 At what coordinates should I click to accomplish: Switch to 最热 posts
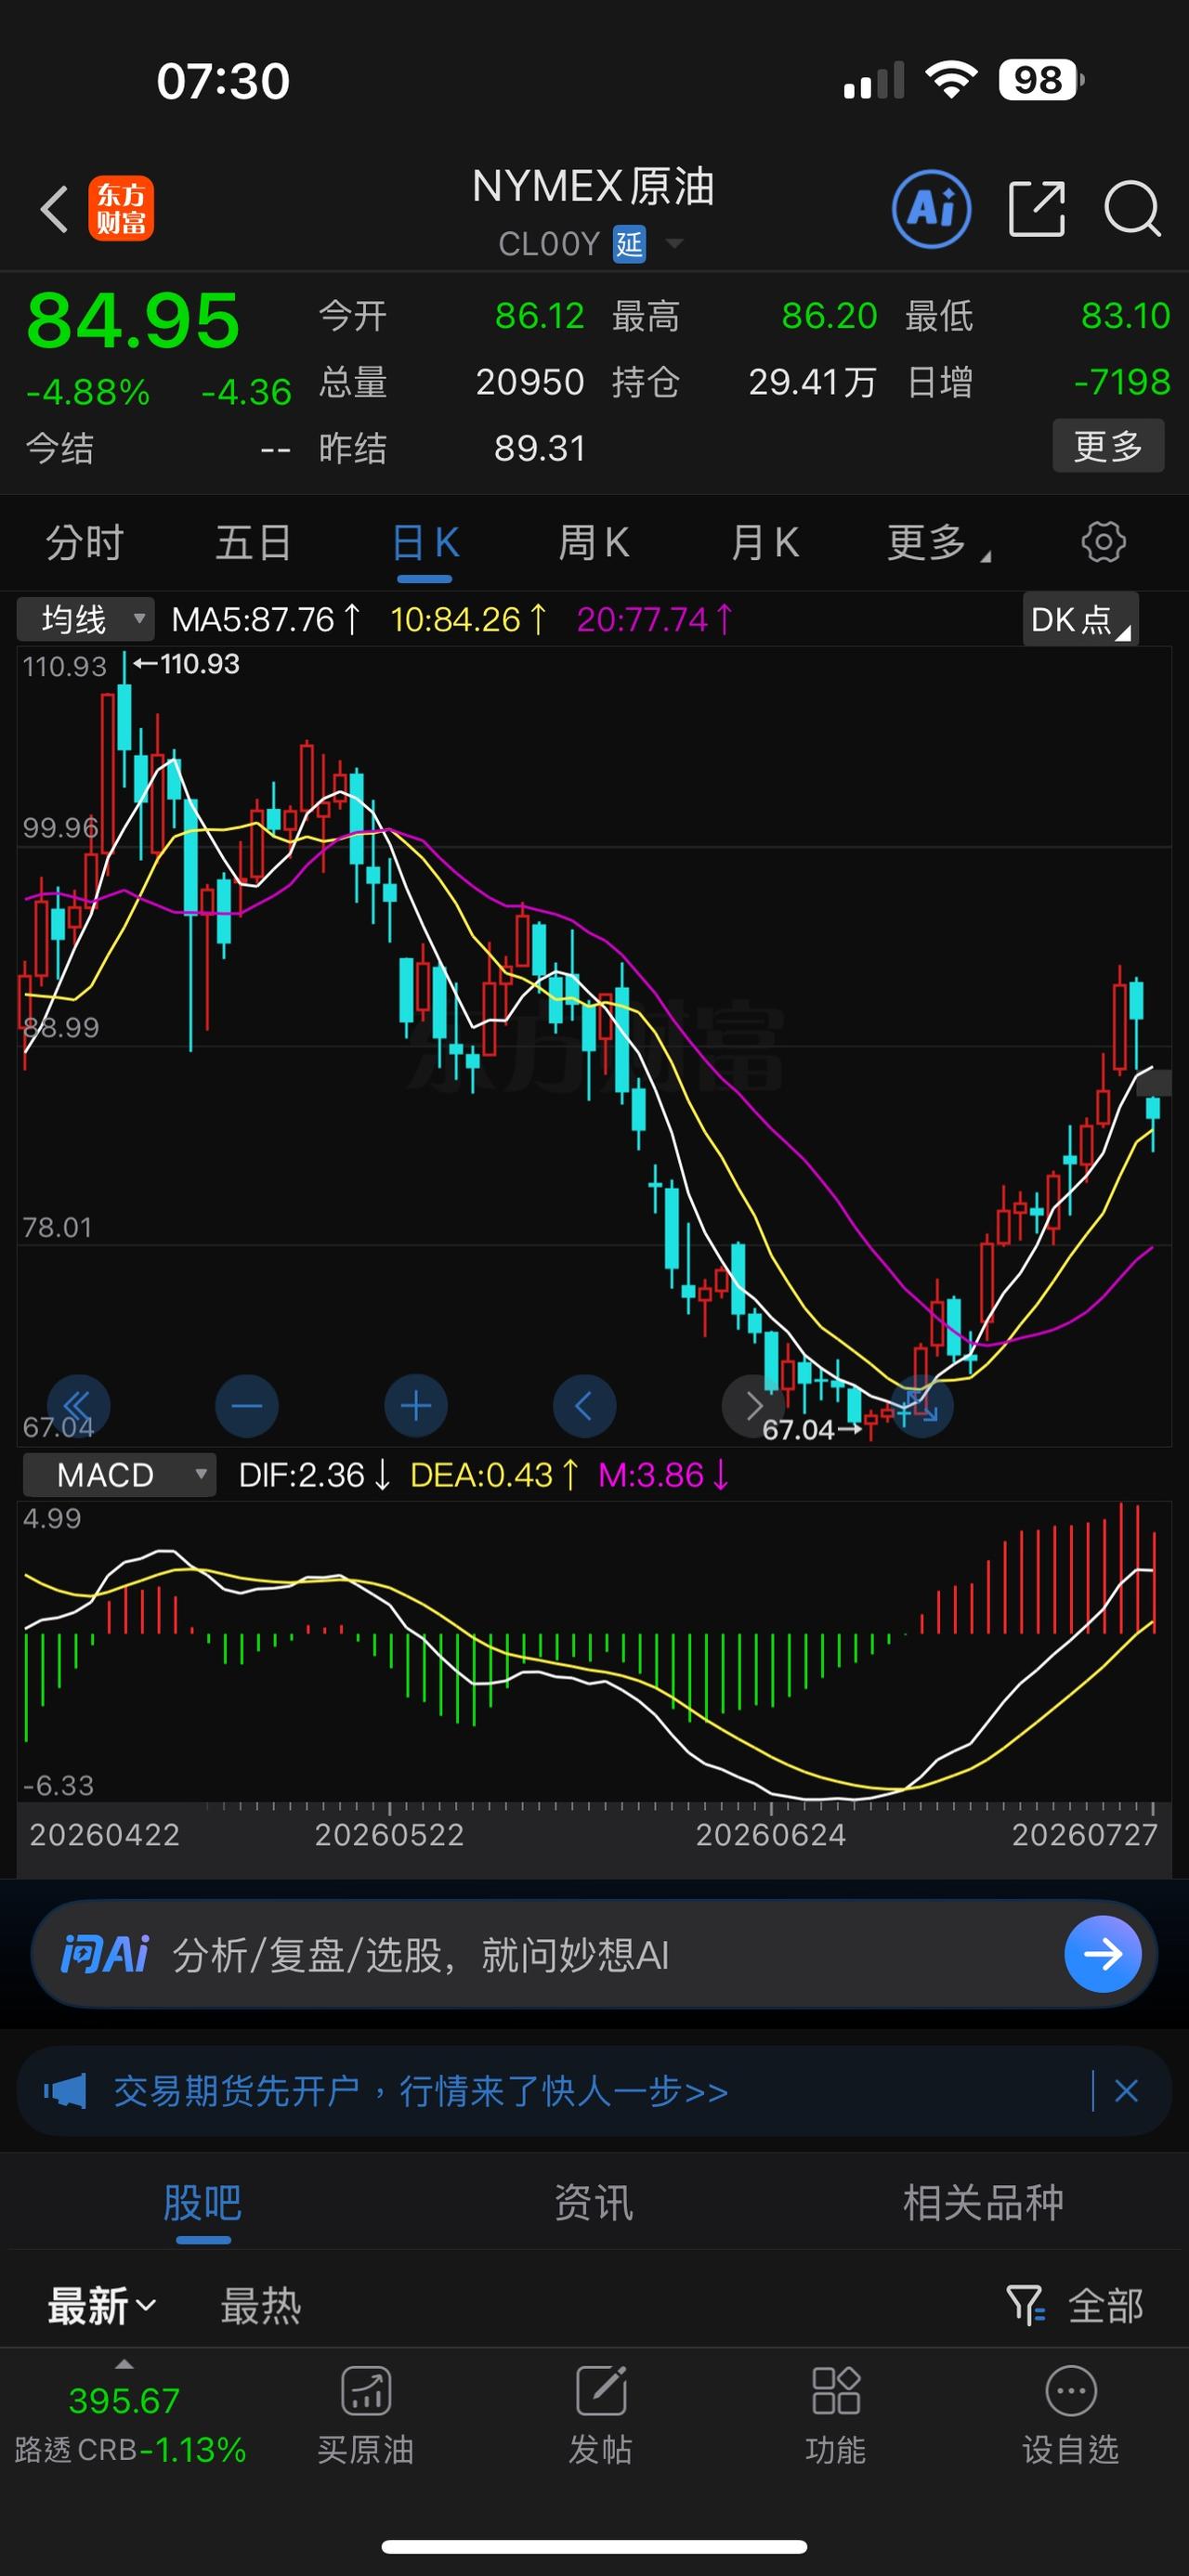[x=261, y=2306]
